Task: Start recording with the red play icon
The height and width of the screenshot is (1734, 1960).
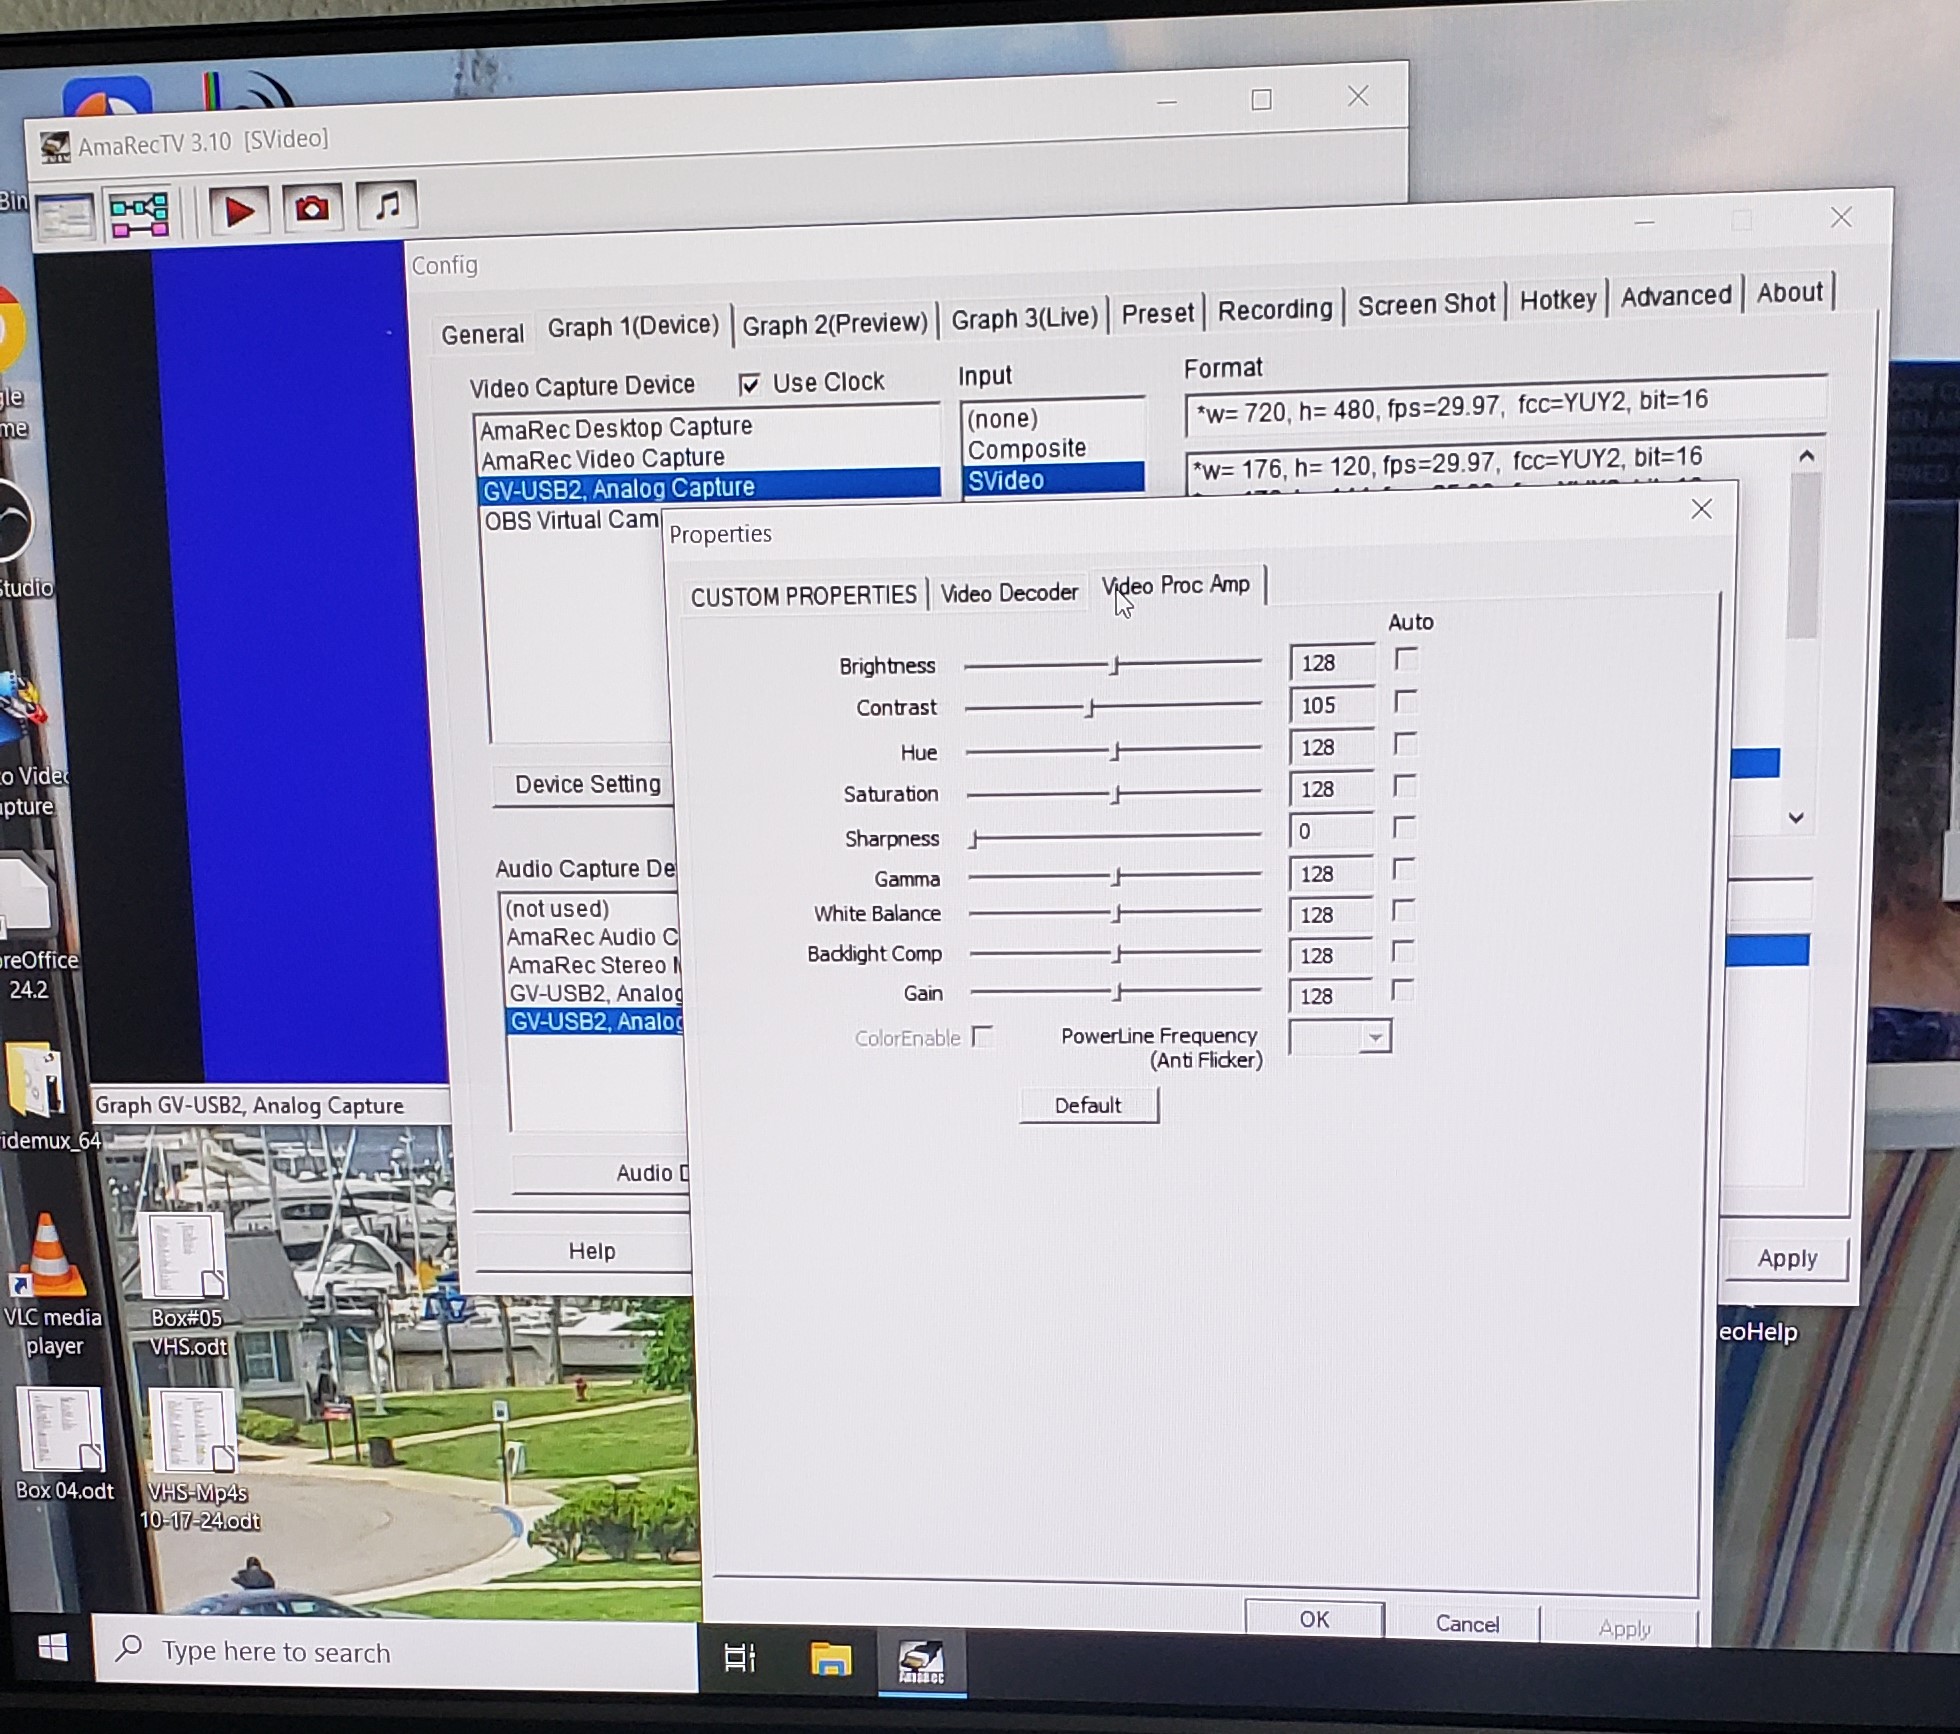Action: (238, 211)
